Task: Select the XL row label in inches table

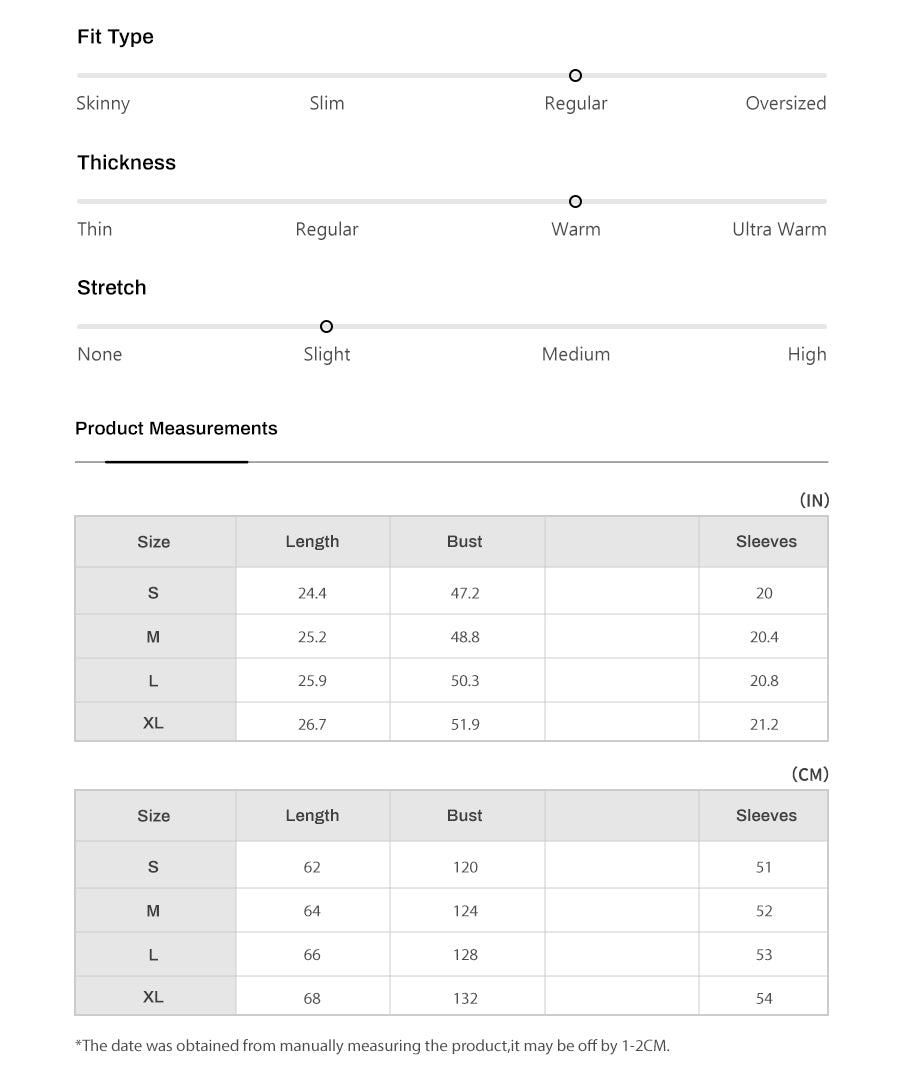Action: [153, 723]
